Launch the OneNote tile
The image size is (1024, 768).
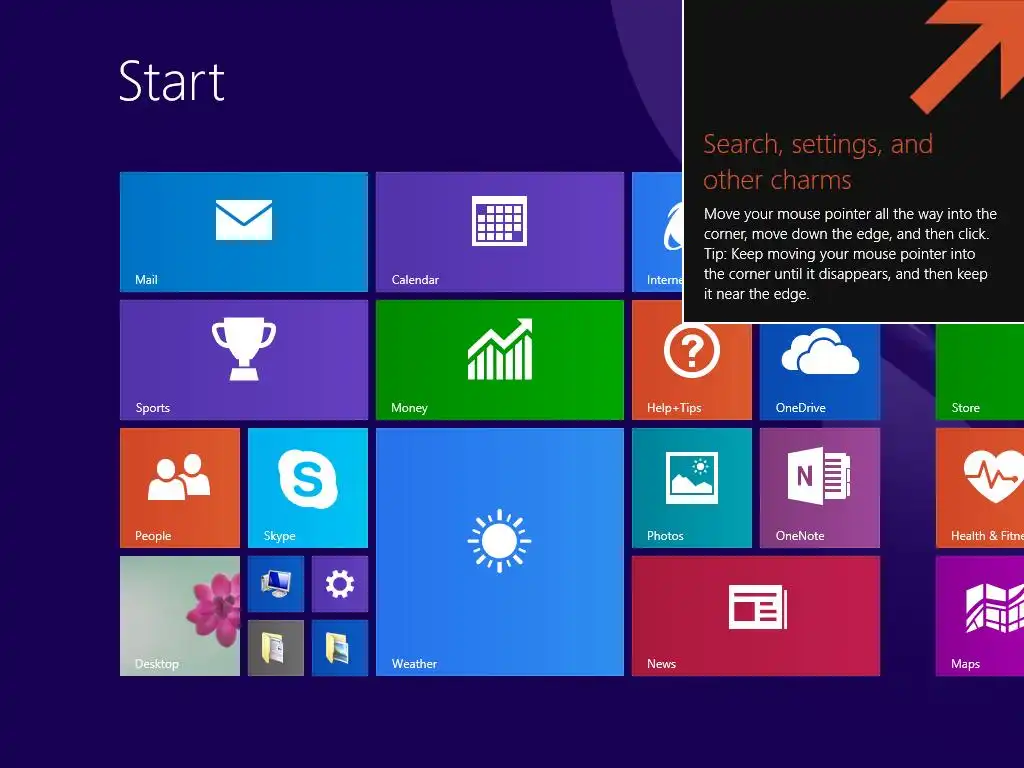pos(820,488)
